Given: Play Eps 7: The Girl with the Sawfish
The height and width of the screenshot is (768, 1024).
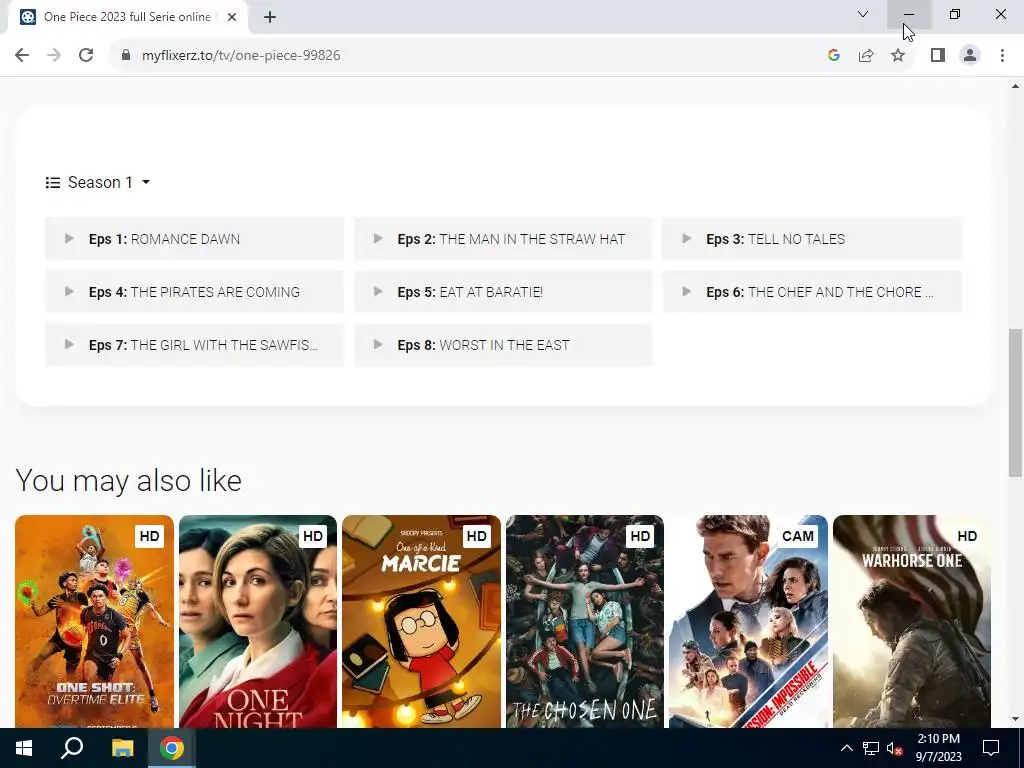Looking at the screenshot, I should pyautogui.click(x=194, y=345).
